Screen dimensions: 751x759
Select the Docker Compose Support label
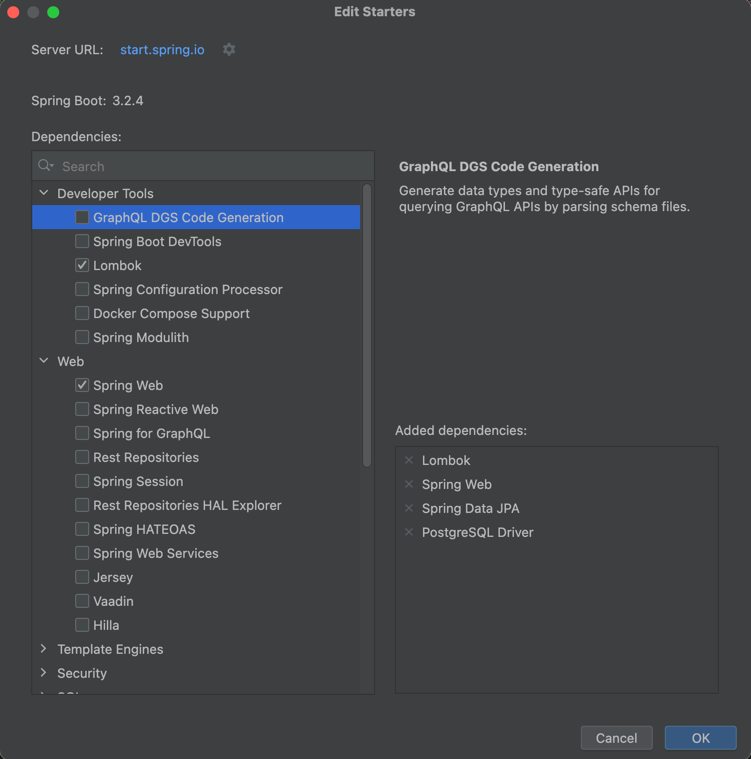coord(171,313)
